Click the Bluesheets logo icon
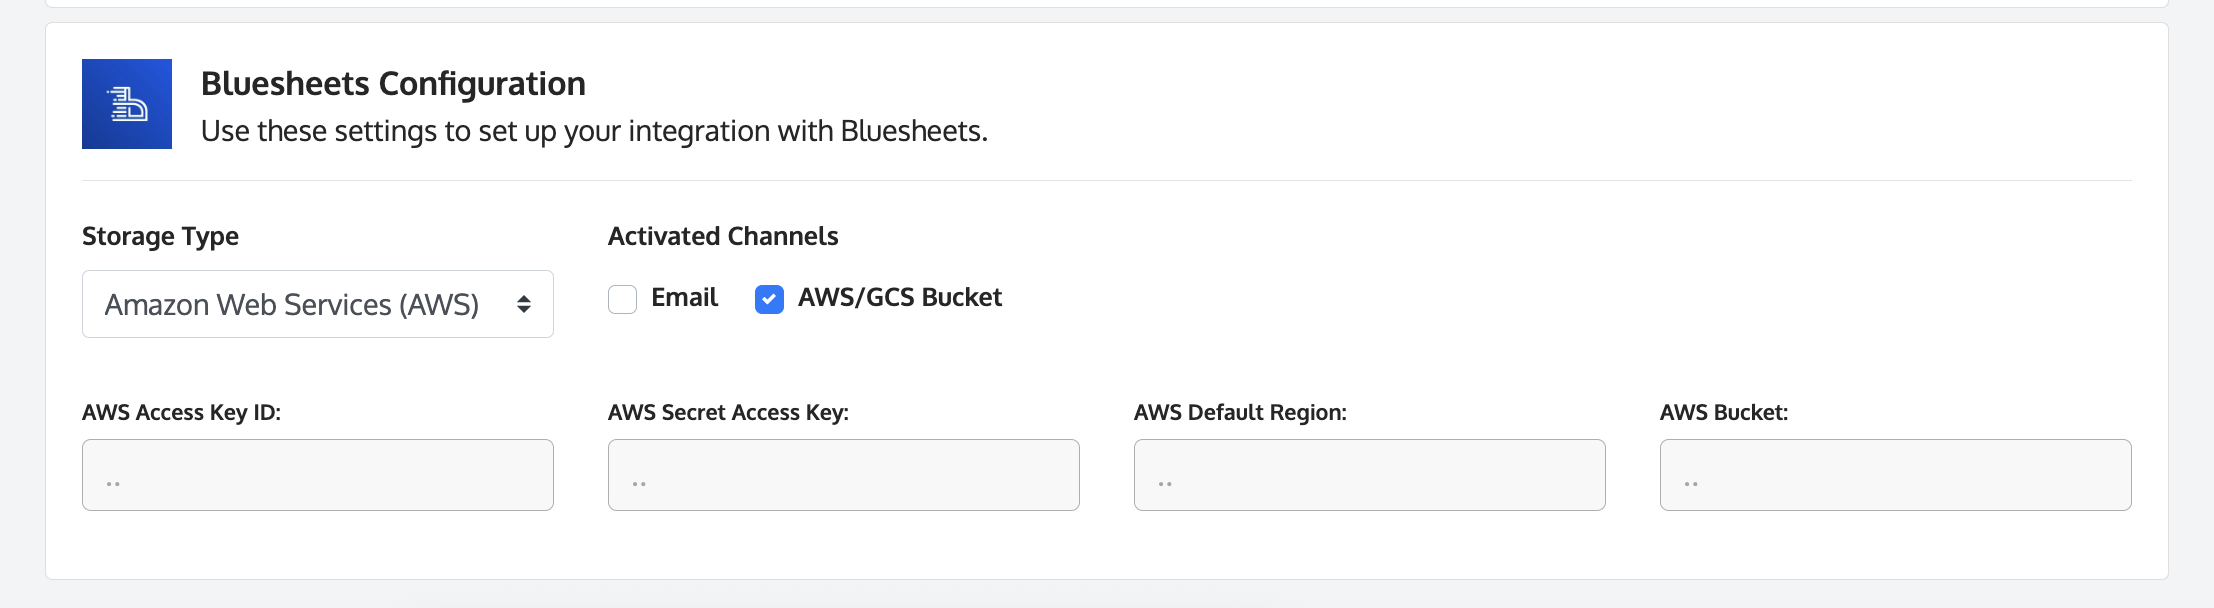 (127, 104)
